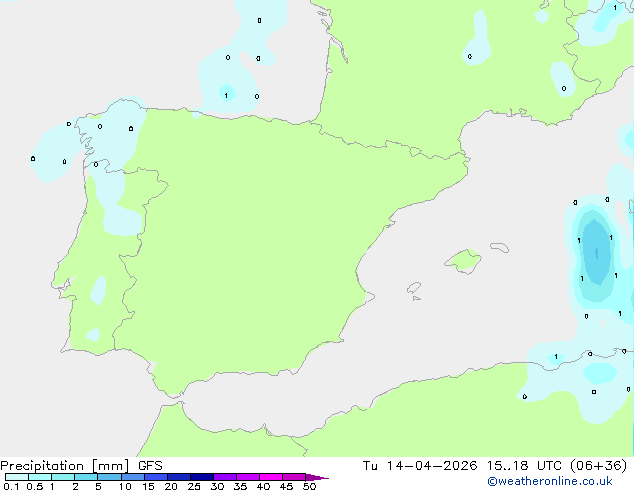Click the 25–30 mm dark navy legend box
This screenshot has height=490, width=634.
(x=202, y=477)
